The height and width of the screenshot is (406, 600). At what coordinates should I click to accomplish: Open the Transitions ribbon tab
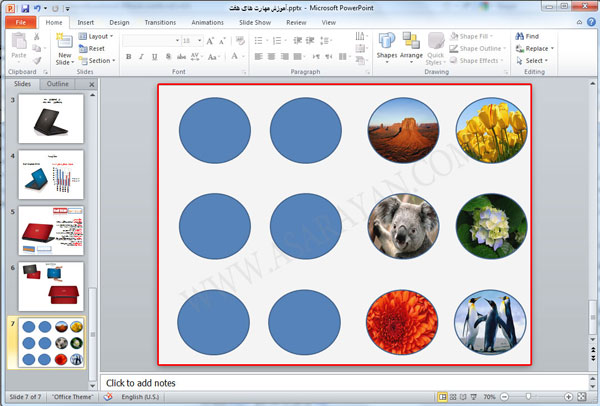coord(159,21)
